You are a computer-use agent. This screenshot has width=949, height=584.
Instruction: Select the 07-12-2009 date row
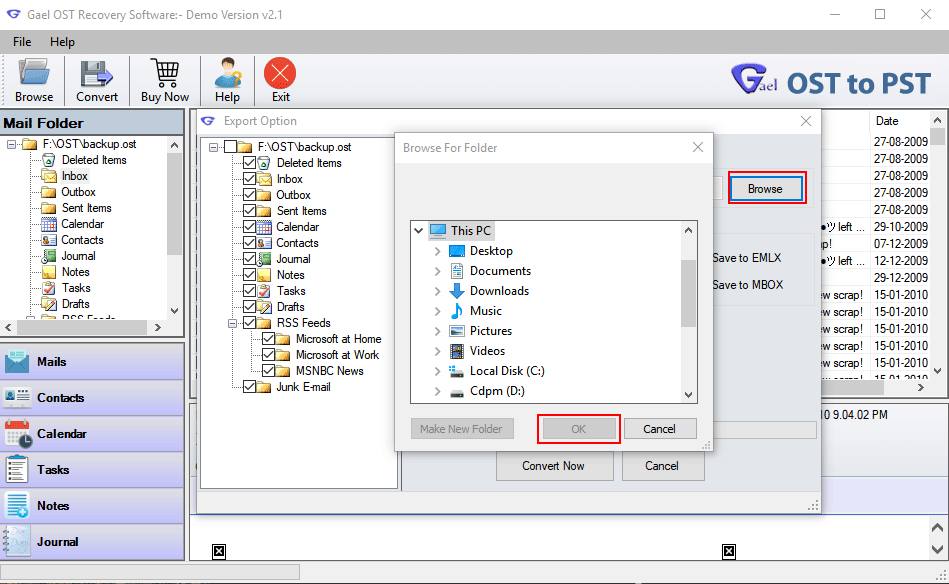(901, 244)
